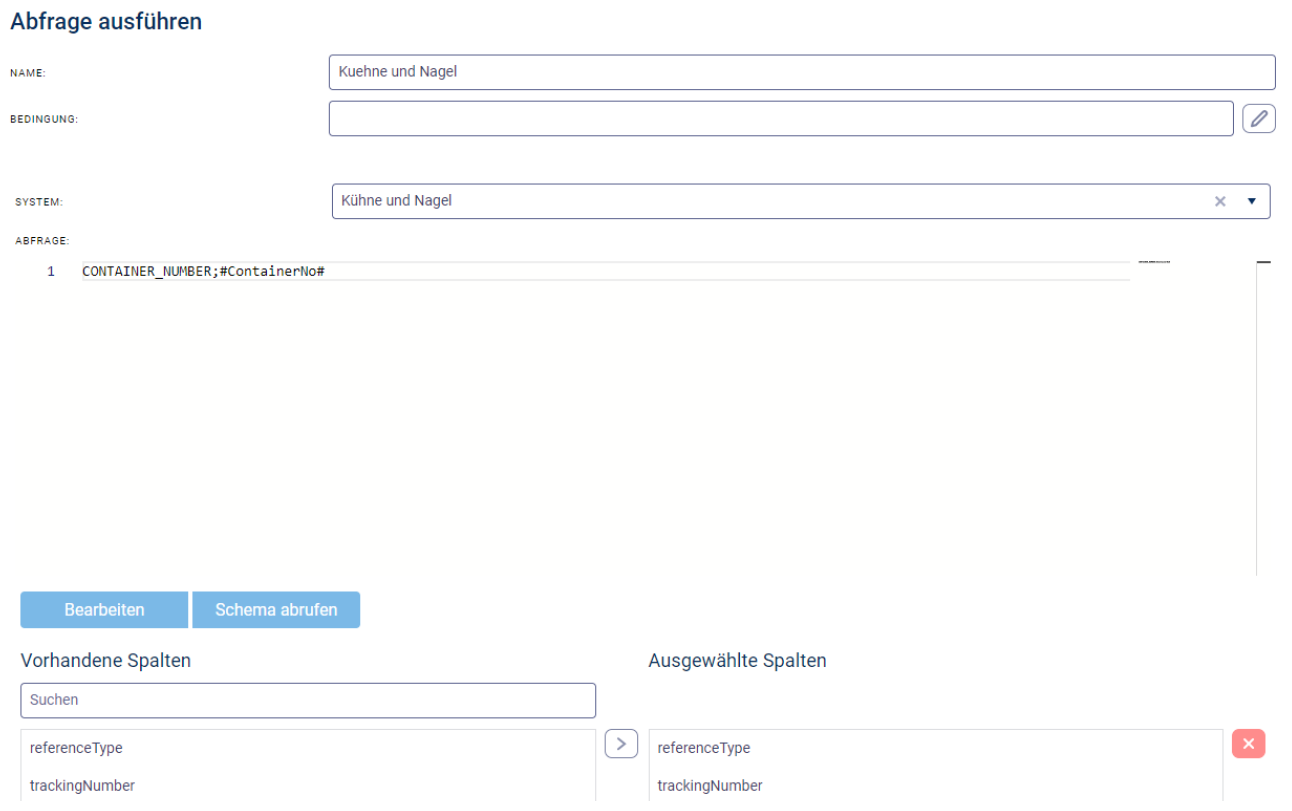Select trackingNumber in the Vorhandene Spalten list

[x=82, y=786]
